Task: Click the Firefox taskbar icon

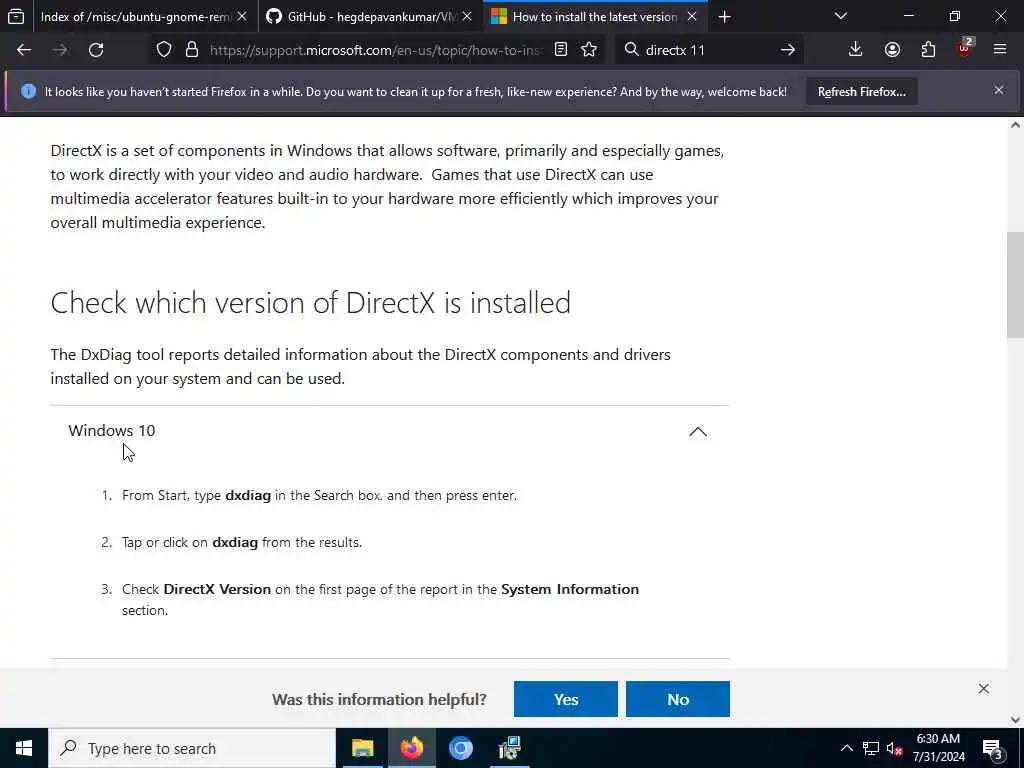Action: 411,748
